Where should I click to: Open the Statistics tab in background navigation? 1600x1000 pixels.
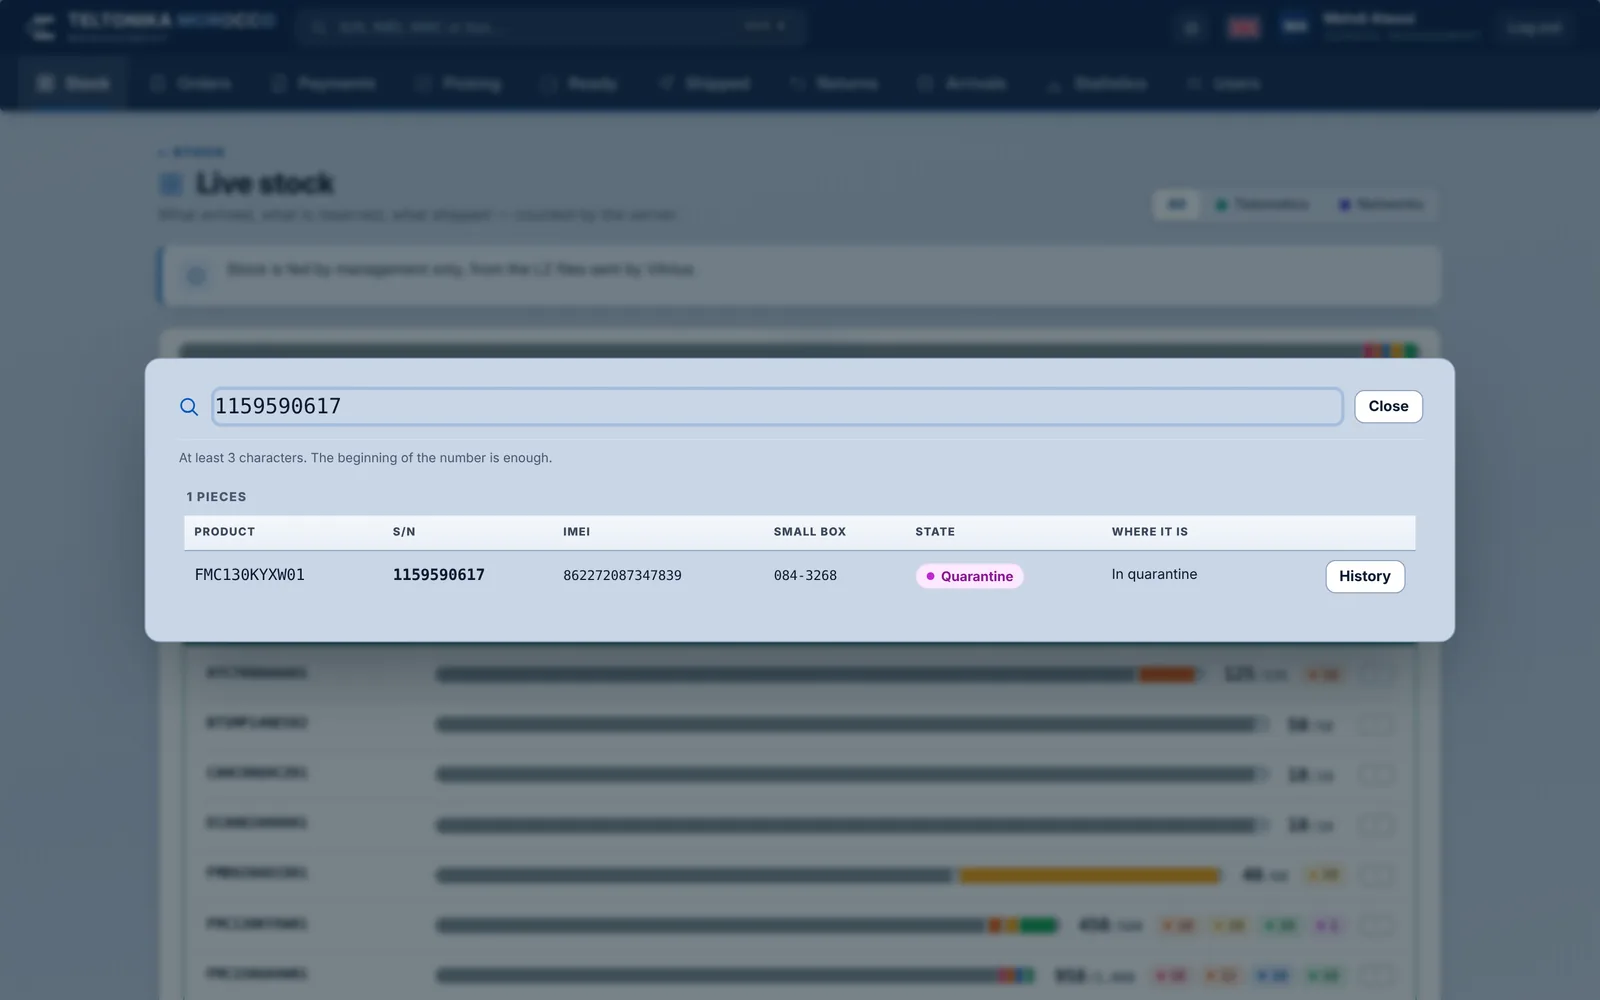1097,83
